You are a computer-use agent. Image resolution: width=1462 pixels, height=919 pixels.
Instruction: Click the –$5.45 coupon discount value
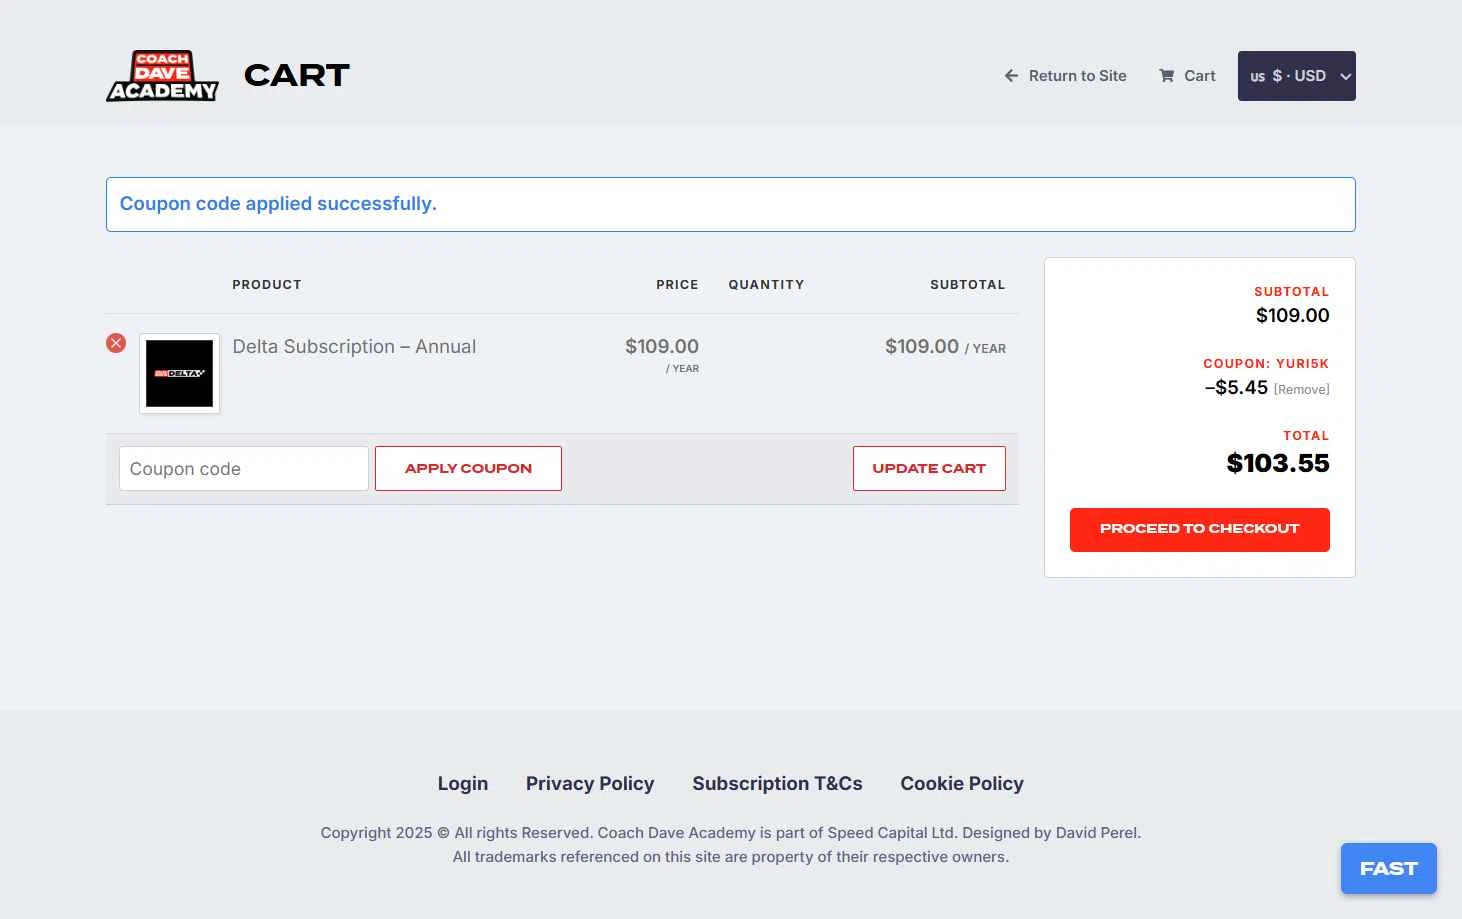1236,388
